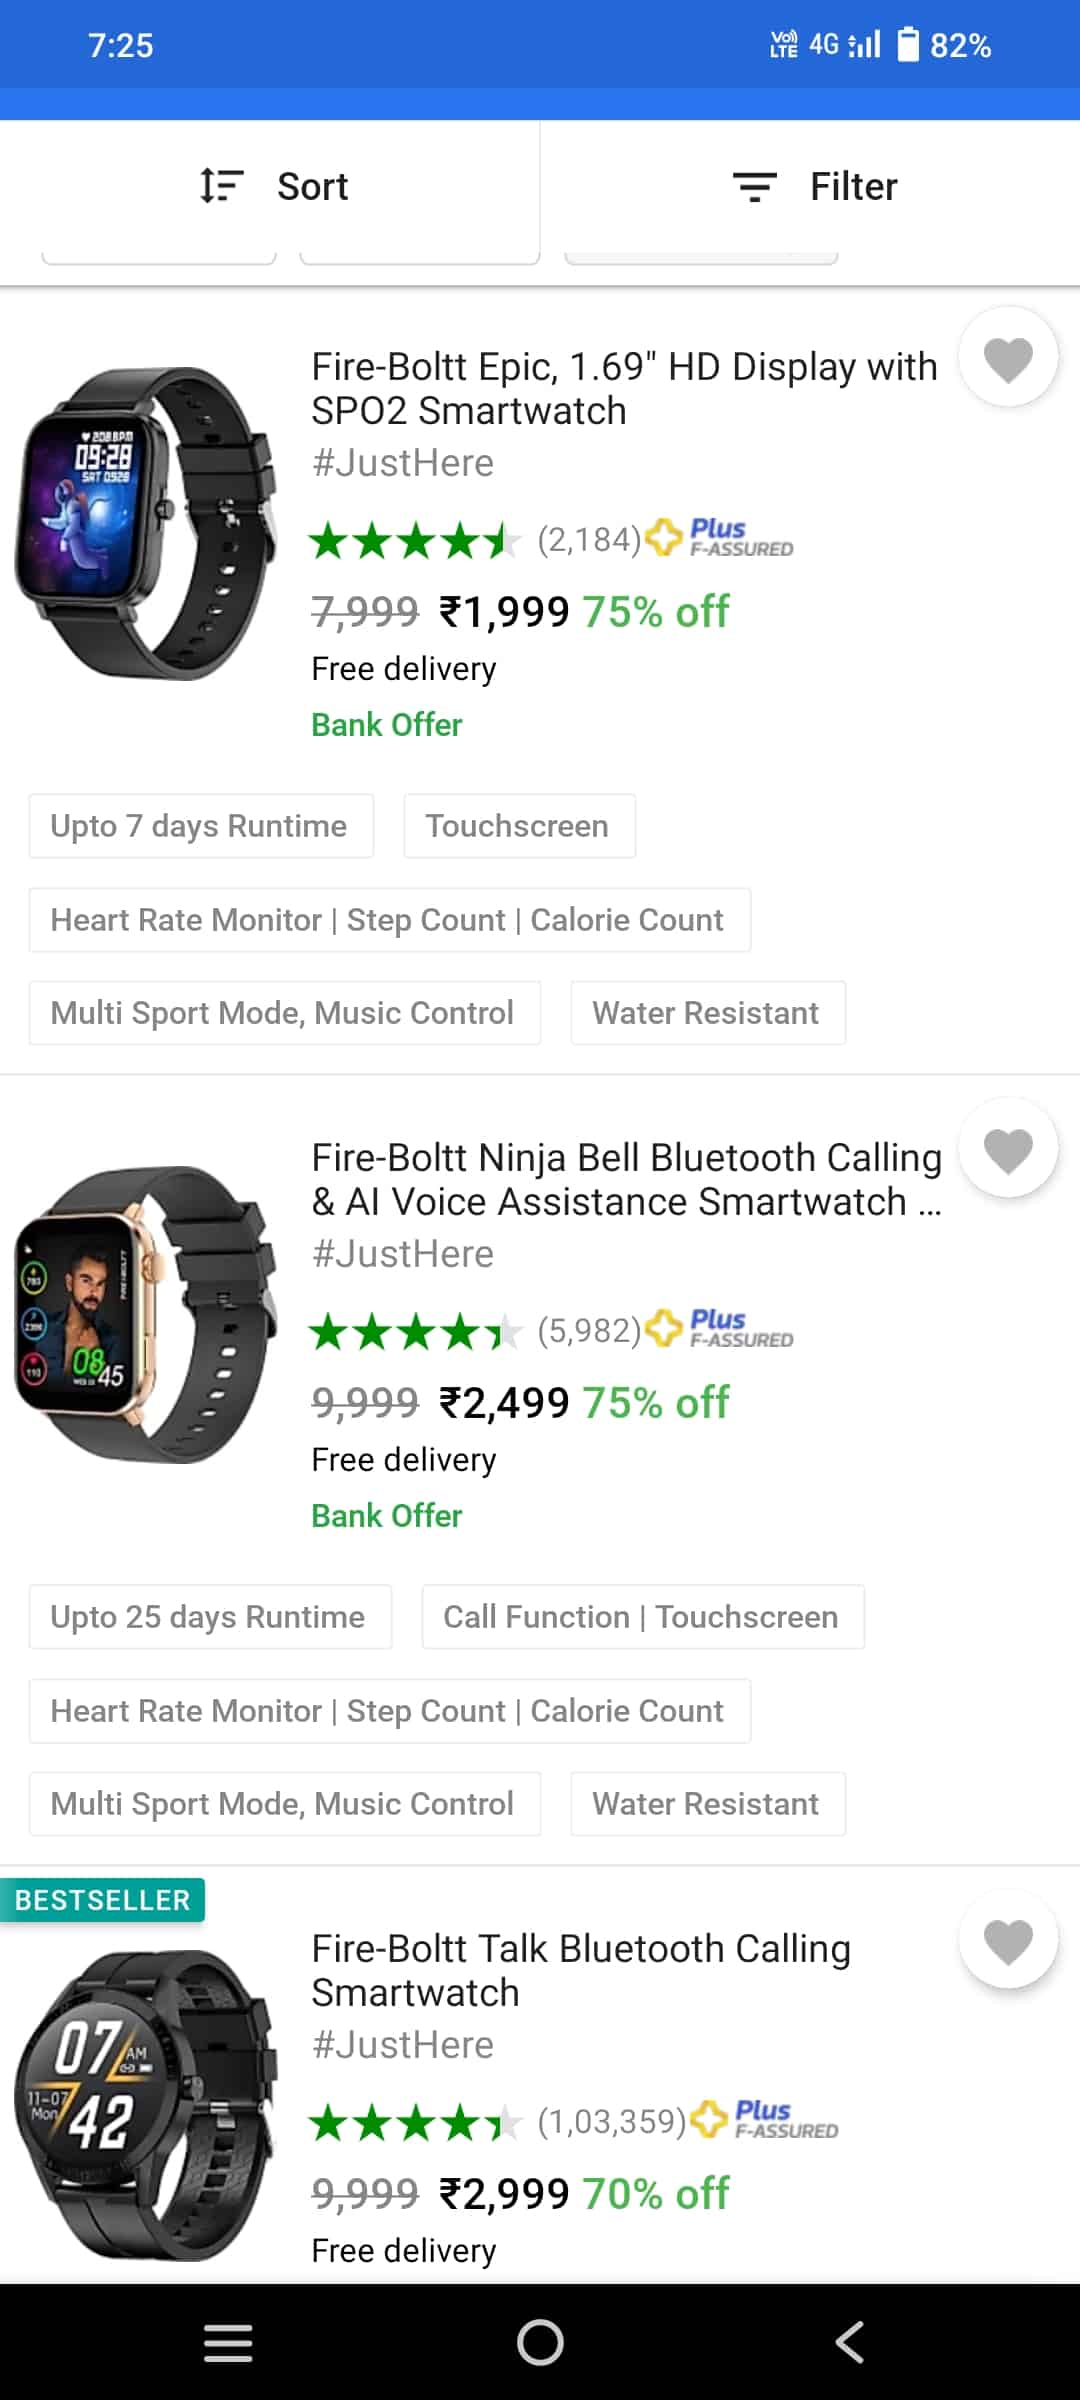The height and width of the screenshot is (2400, 1080).
Task: Select the Upto 7 days Runtime chip
Action: pyautogui.click(x=200, y=826)
